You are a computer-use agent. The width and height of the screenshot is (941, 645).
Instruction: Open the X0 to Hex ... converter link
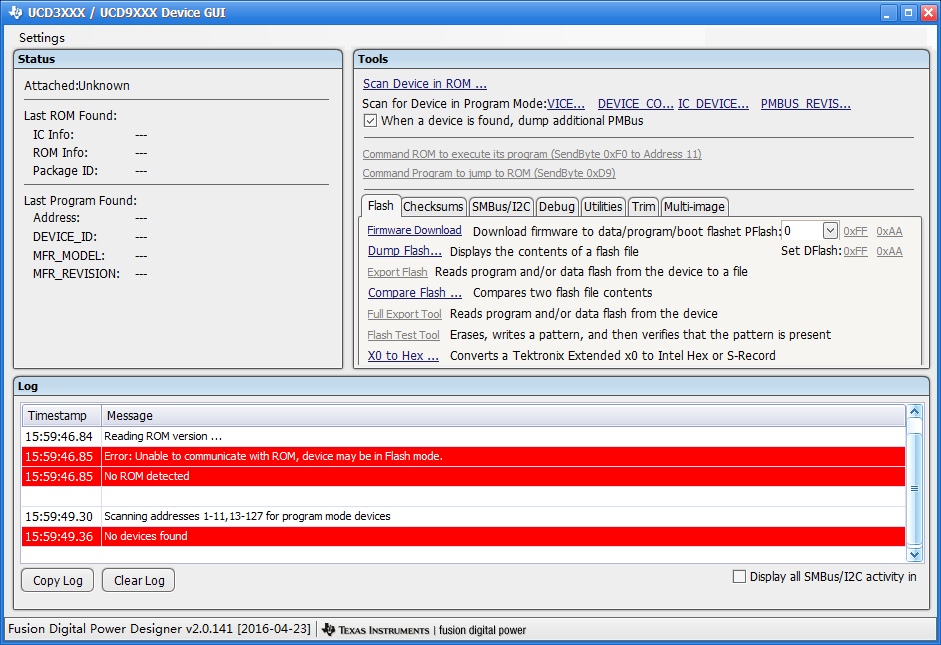click(x=403, y=356)
